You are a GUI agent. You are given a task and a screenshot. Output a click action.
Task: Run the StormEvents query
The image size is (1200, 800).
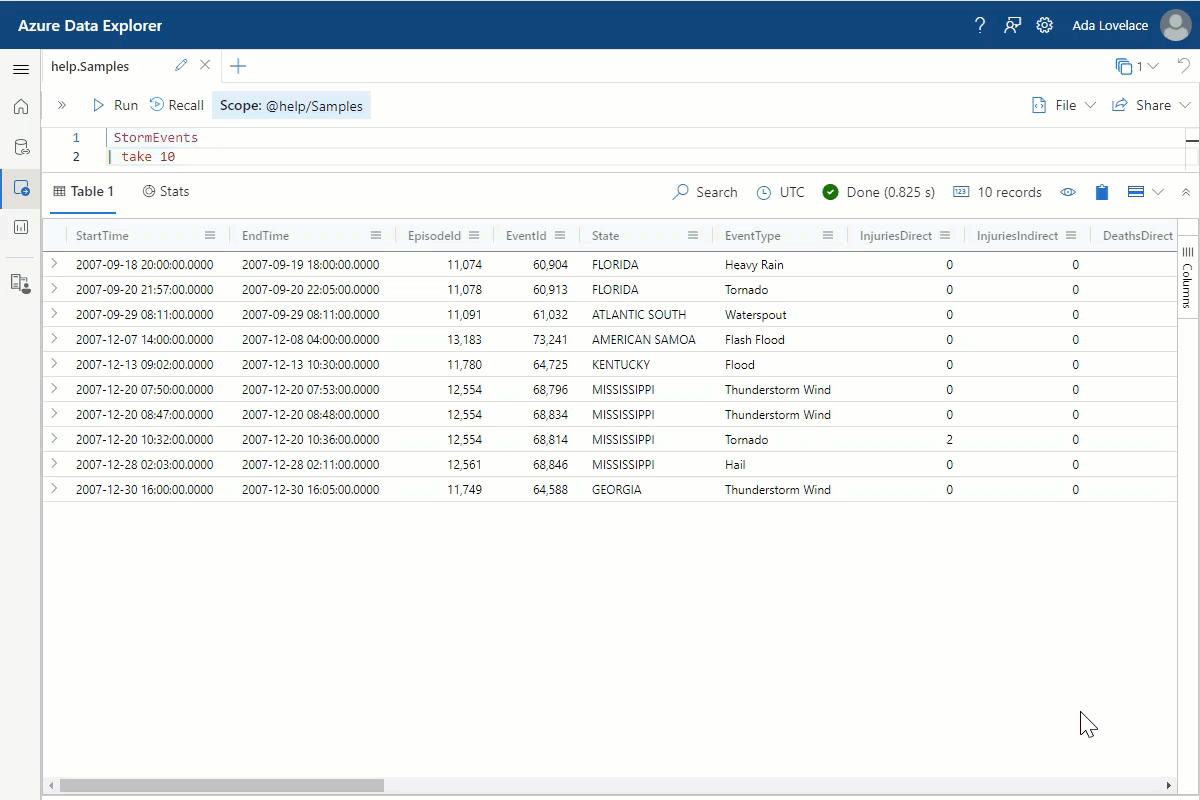(115, 105)
